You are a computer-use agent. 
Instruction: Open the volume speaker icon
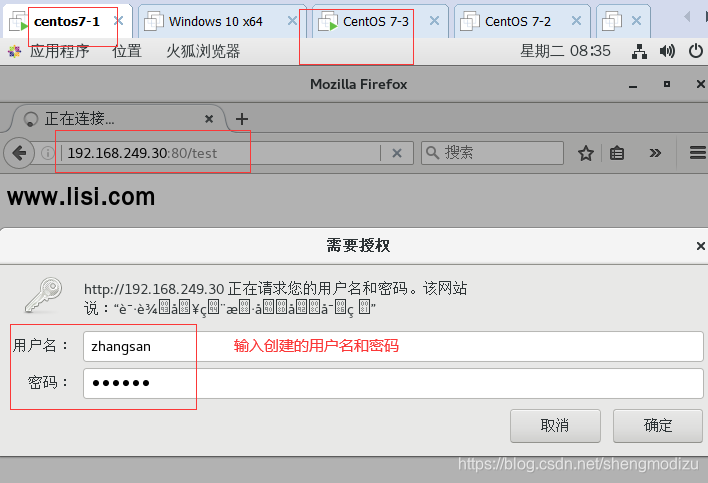pyautogui.click(x=667, y=51)
